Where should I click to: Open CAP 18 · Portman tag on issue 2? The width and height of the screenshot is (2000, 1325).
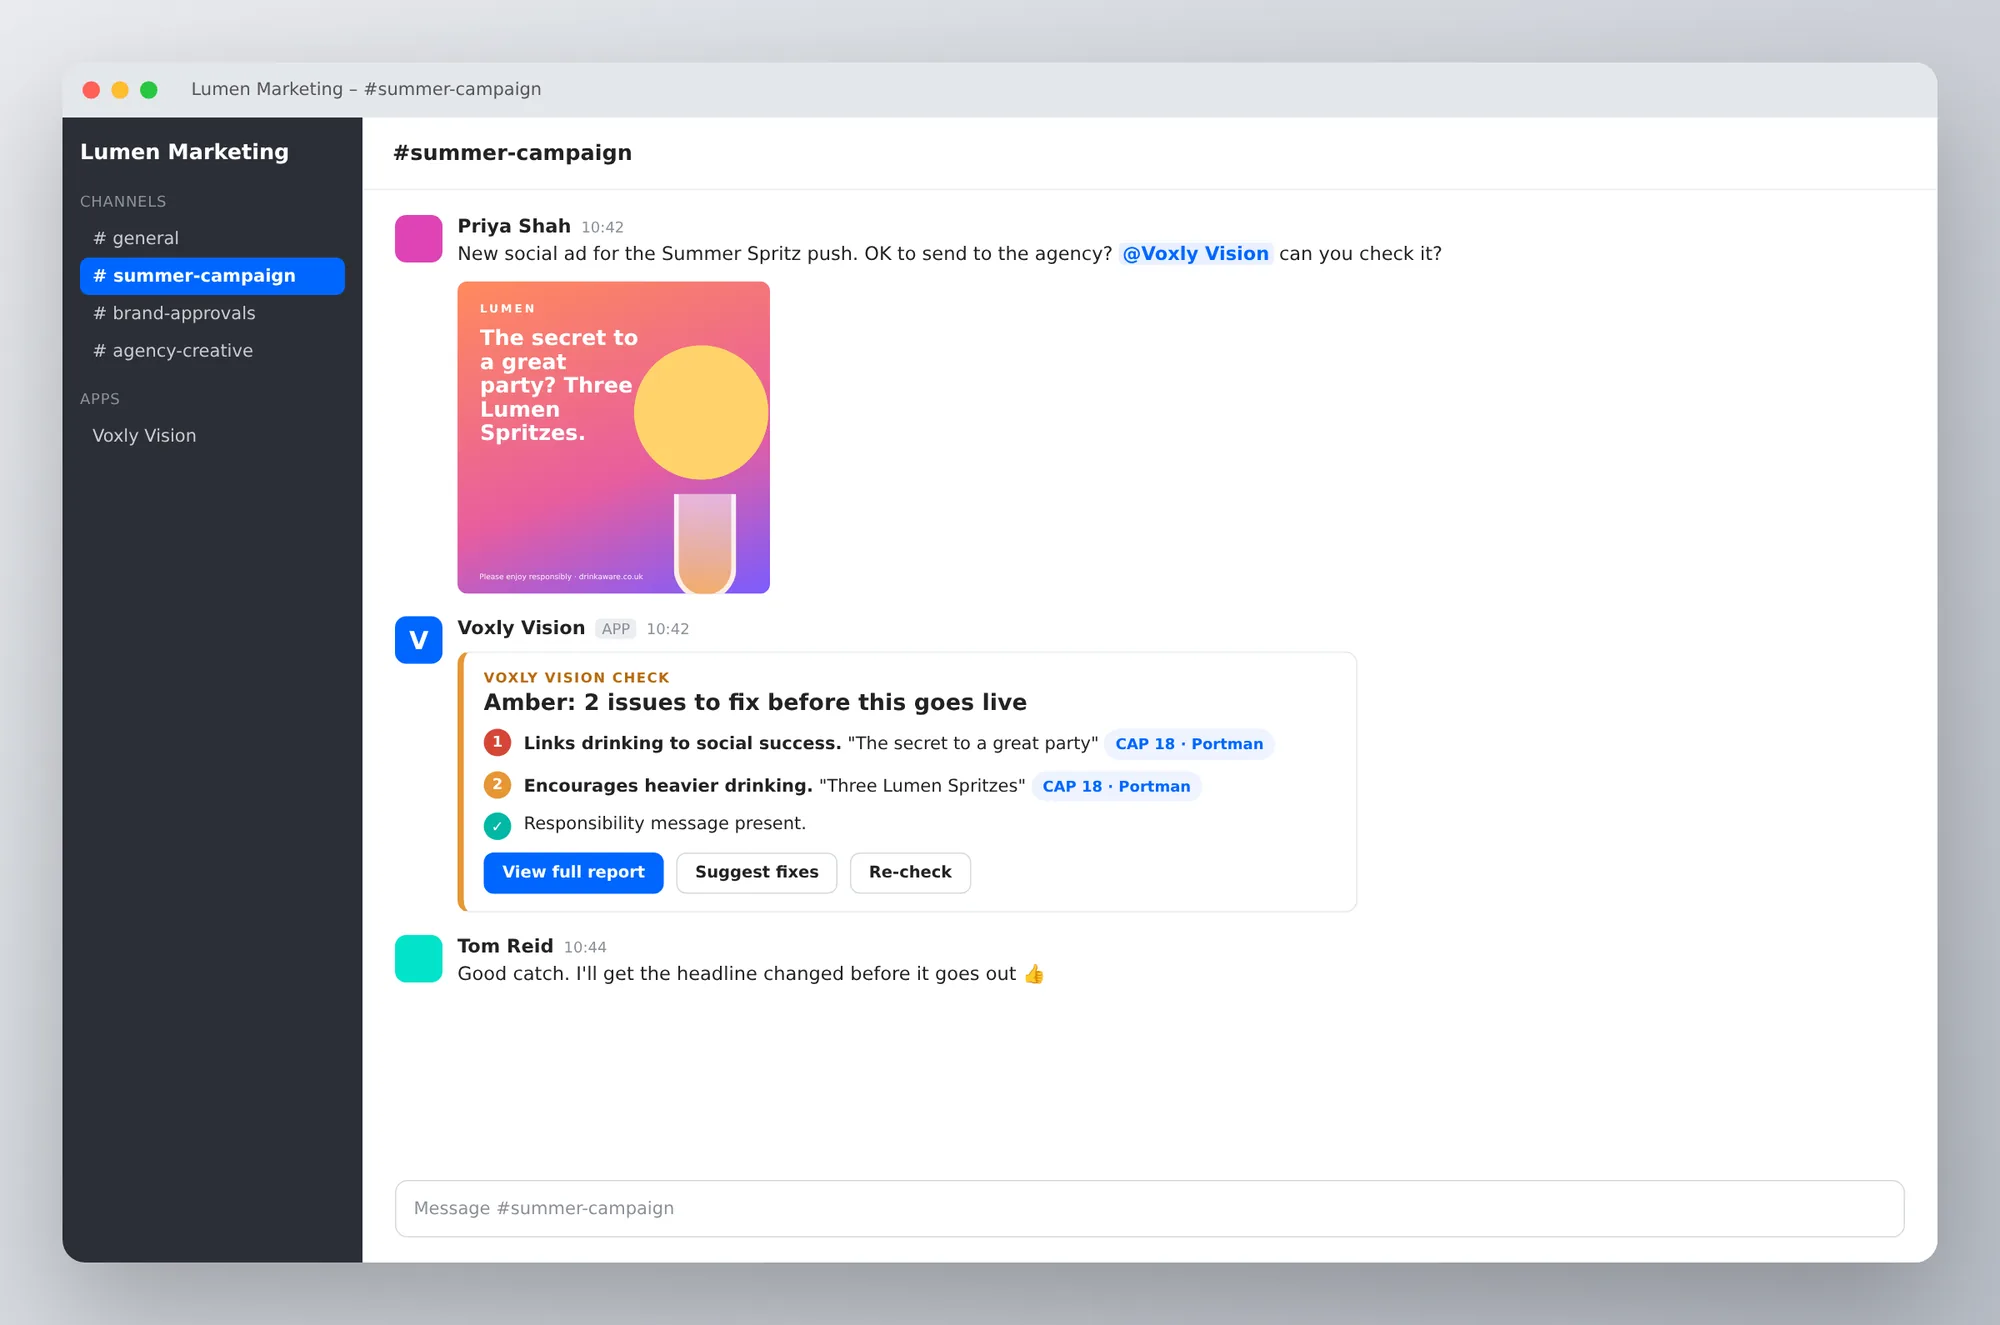(x=1116, y=786)
